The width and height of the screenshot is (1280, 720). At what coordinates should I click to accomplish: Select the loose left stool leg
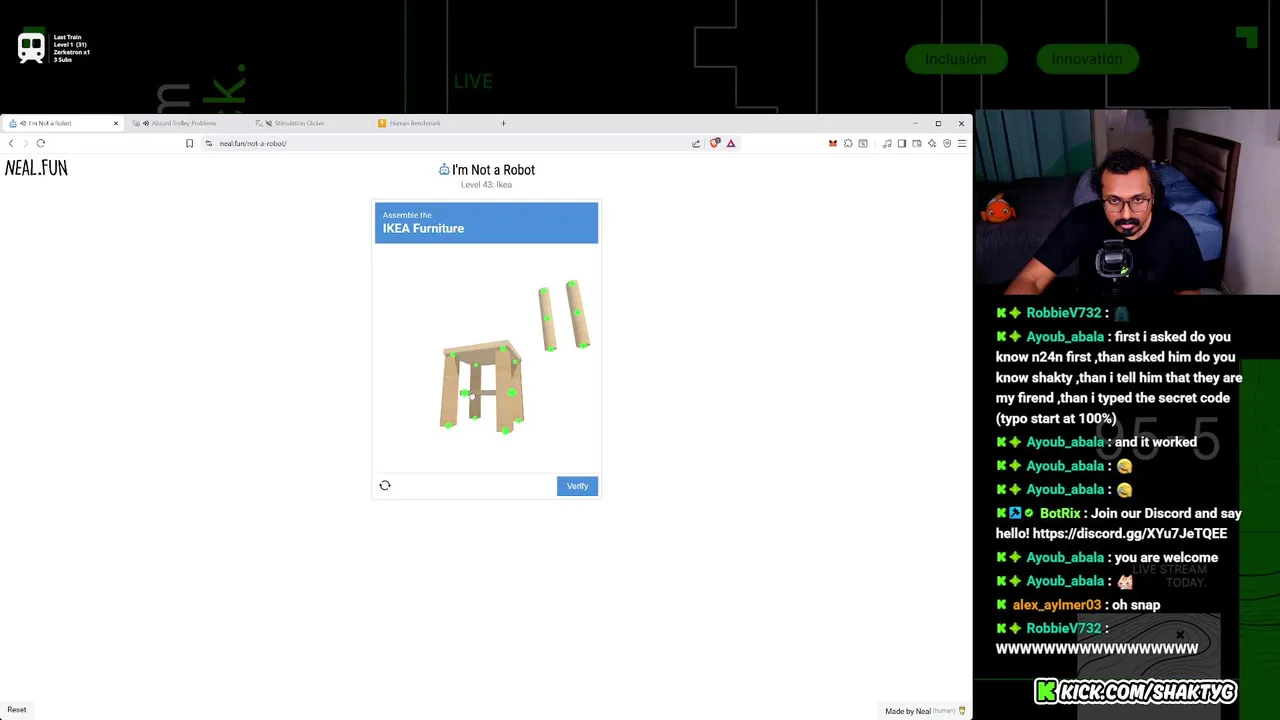[547, 319]
